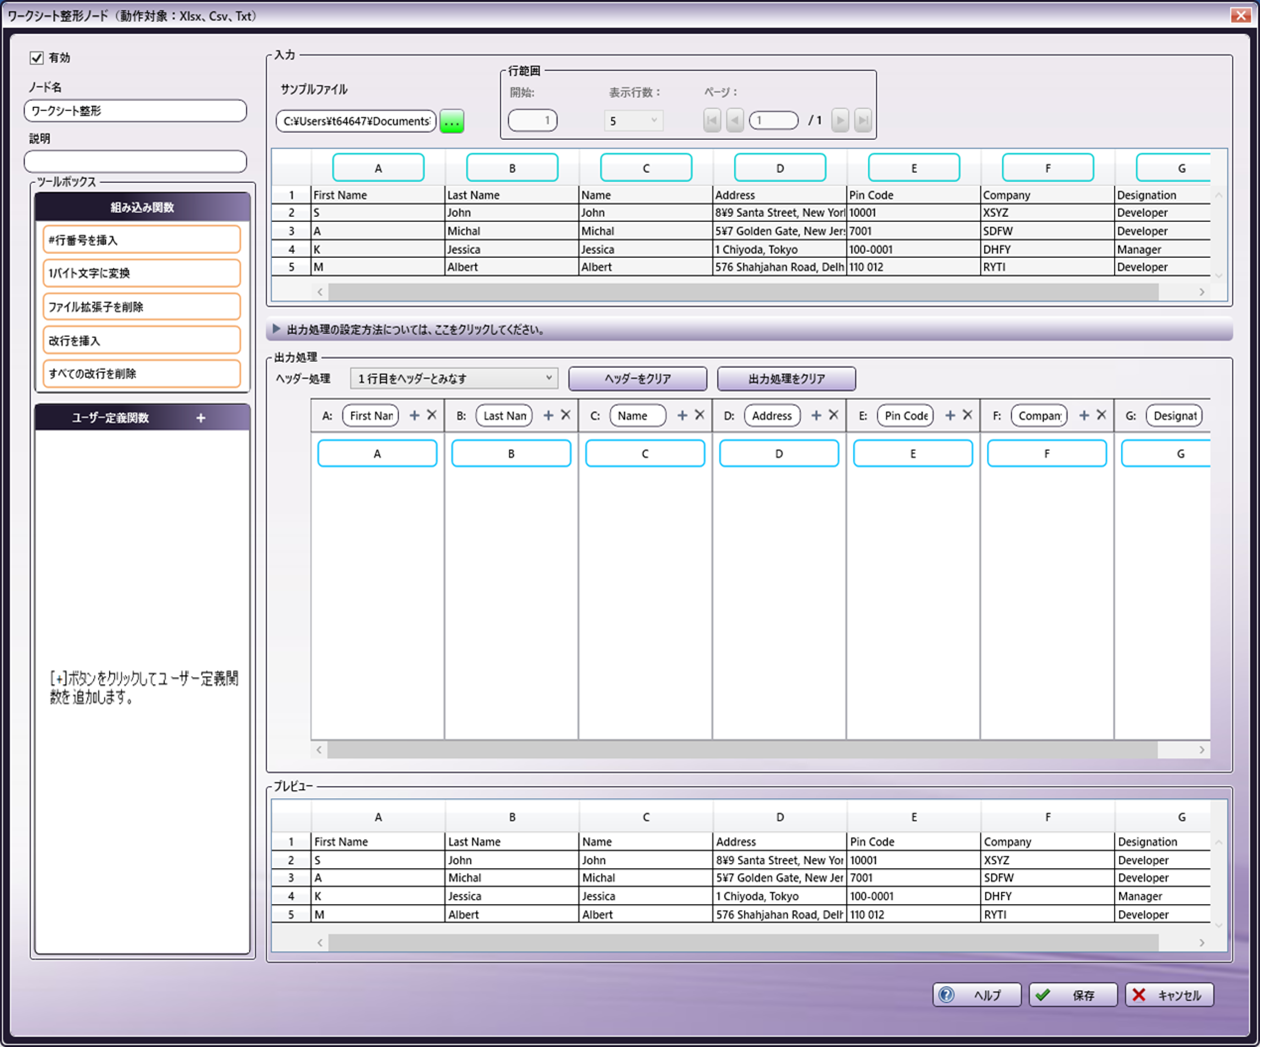The image size is (1262, 1047).
Task: Click the plus icon for output column B
Action: [548, 415]
